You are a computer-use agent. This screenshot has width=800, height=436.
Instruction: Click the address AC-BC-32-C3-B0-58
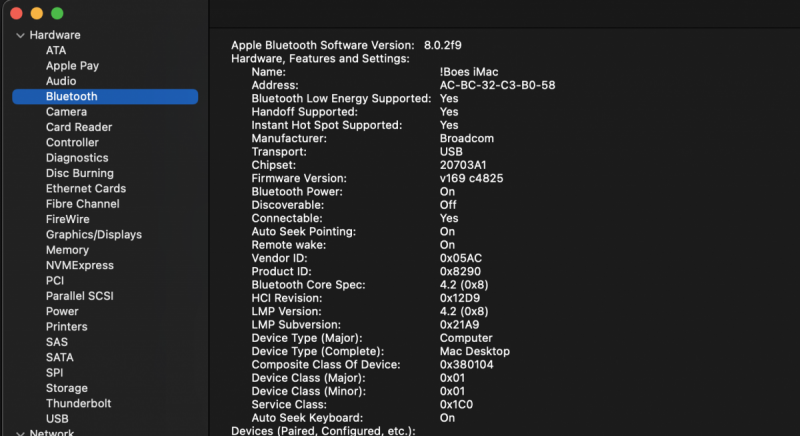click(497, 85)
